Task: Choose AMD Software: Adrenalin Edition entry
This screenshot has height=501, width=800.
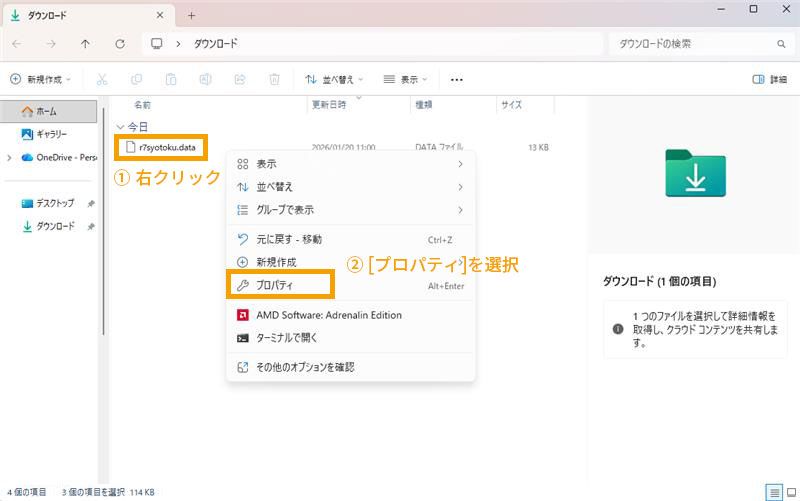Action: [351, 315]
